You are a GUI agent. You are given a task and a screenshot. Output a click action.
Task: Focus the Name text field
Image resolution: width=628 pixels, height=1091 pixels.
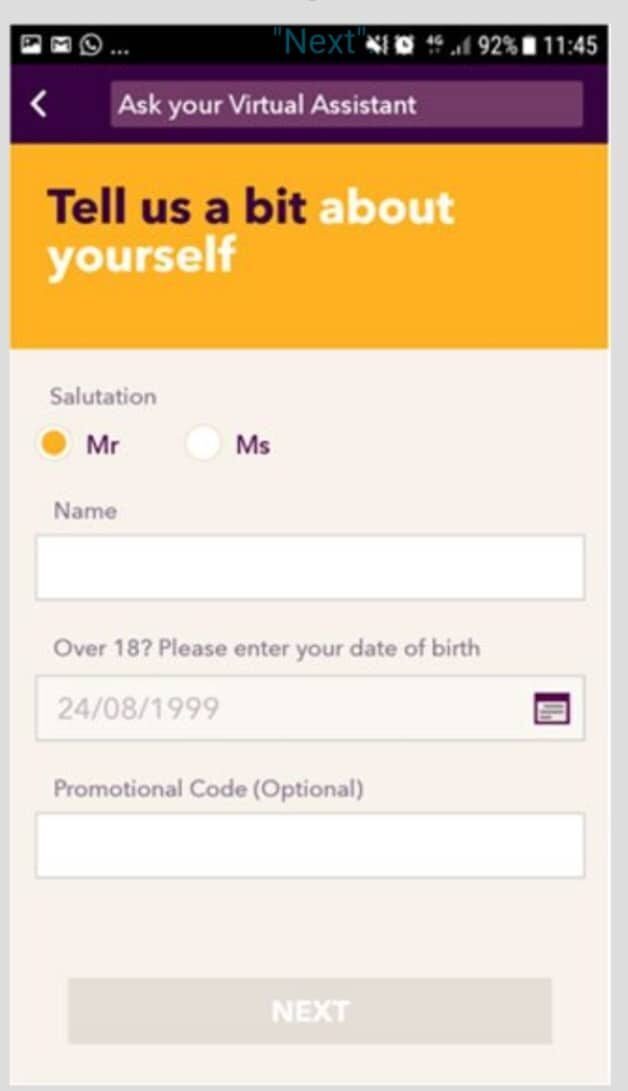[x=310, y=567]
